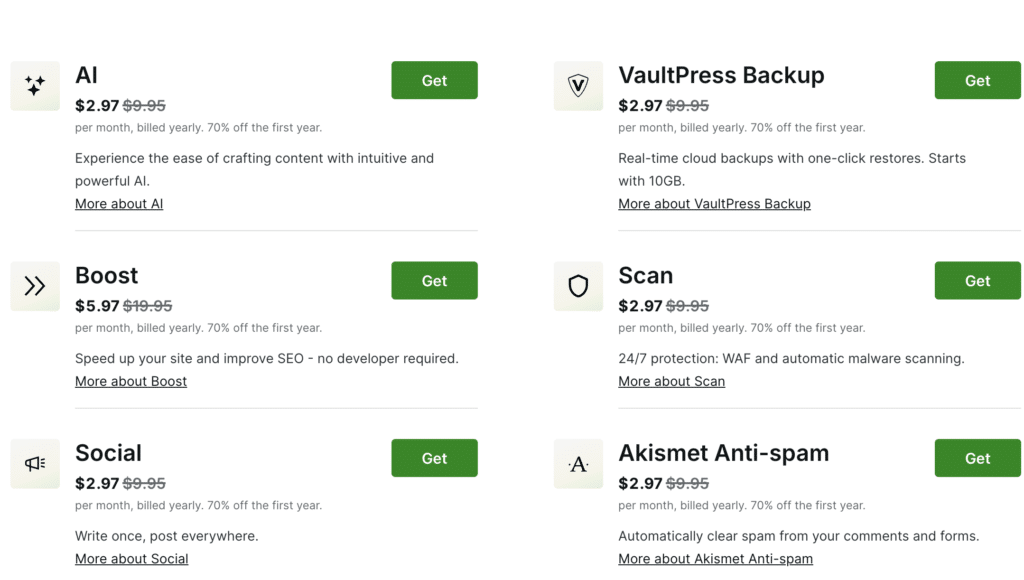Select the Boost product title
Viewport: 1024px width, 580px height.
click(x=106, y=276)
